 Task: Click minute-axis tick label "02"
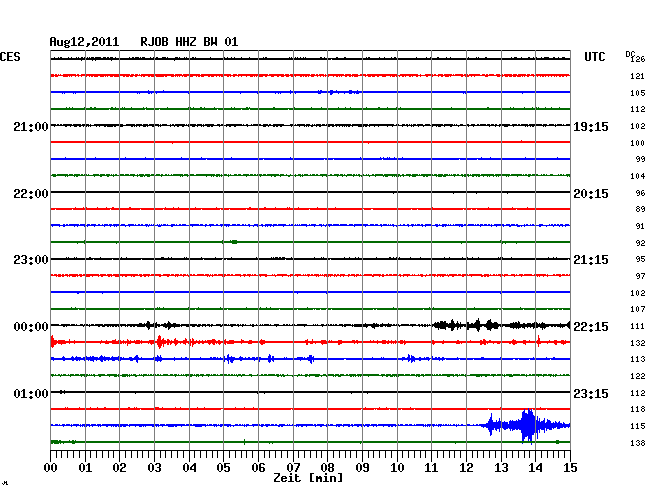119,468
